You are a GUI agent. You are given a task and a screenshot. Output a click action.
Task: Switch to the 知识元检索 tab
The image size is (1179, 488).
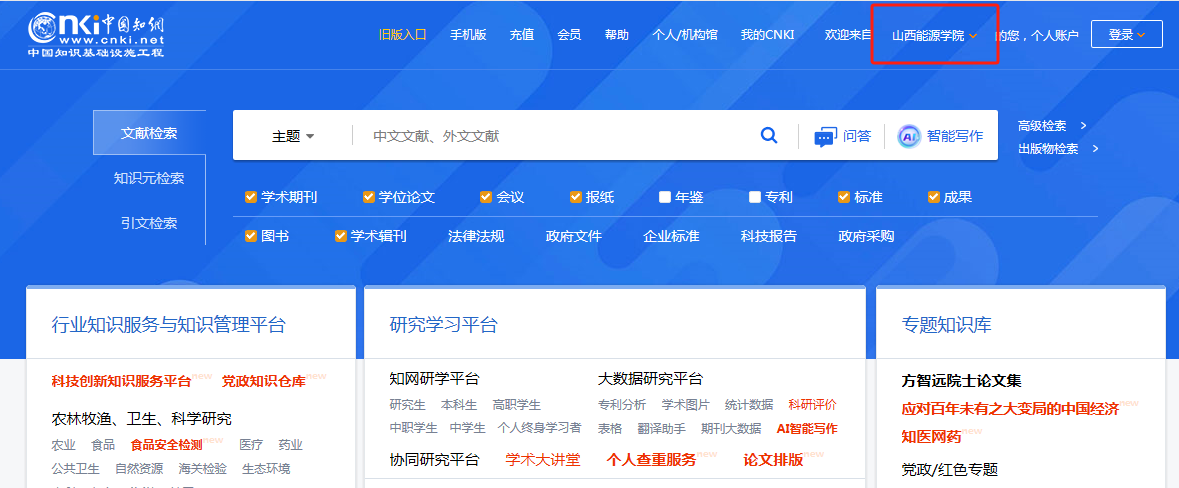point(149,178)
